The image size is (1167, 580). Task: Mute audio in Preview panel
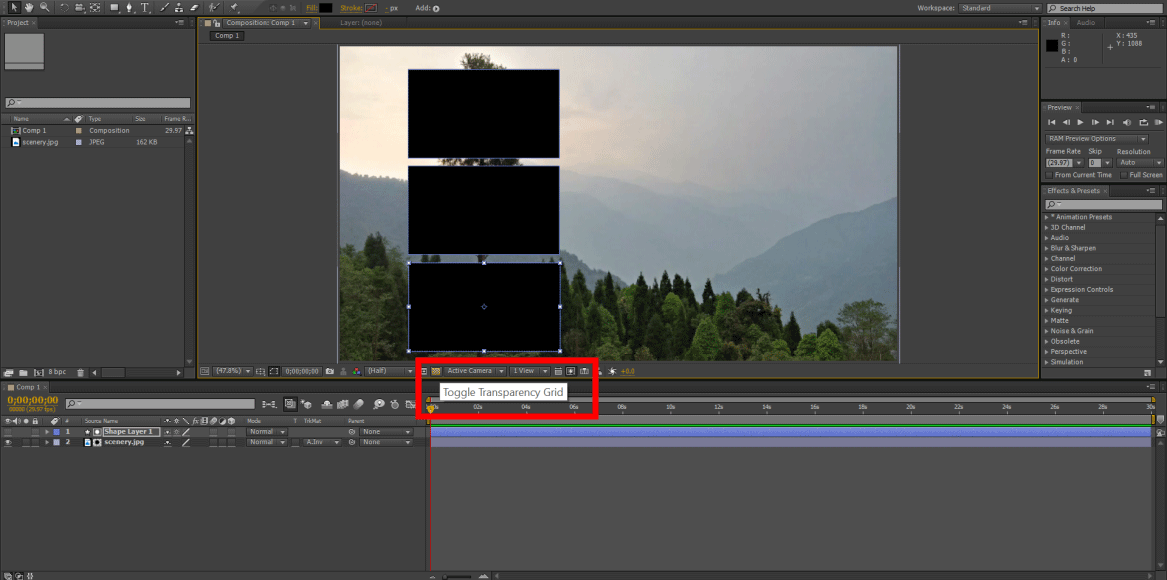point(1126,122)
